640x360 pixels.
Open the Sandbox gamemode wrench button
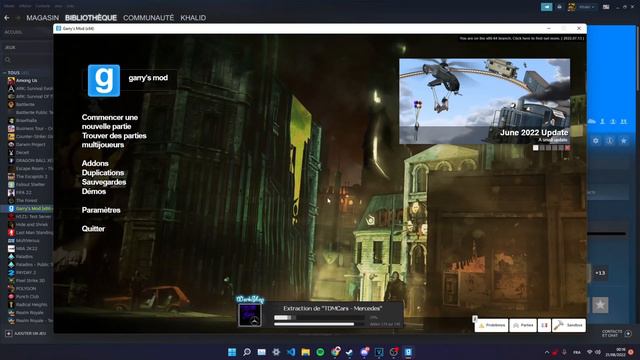click(569, 325)
